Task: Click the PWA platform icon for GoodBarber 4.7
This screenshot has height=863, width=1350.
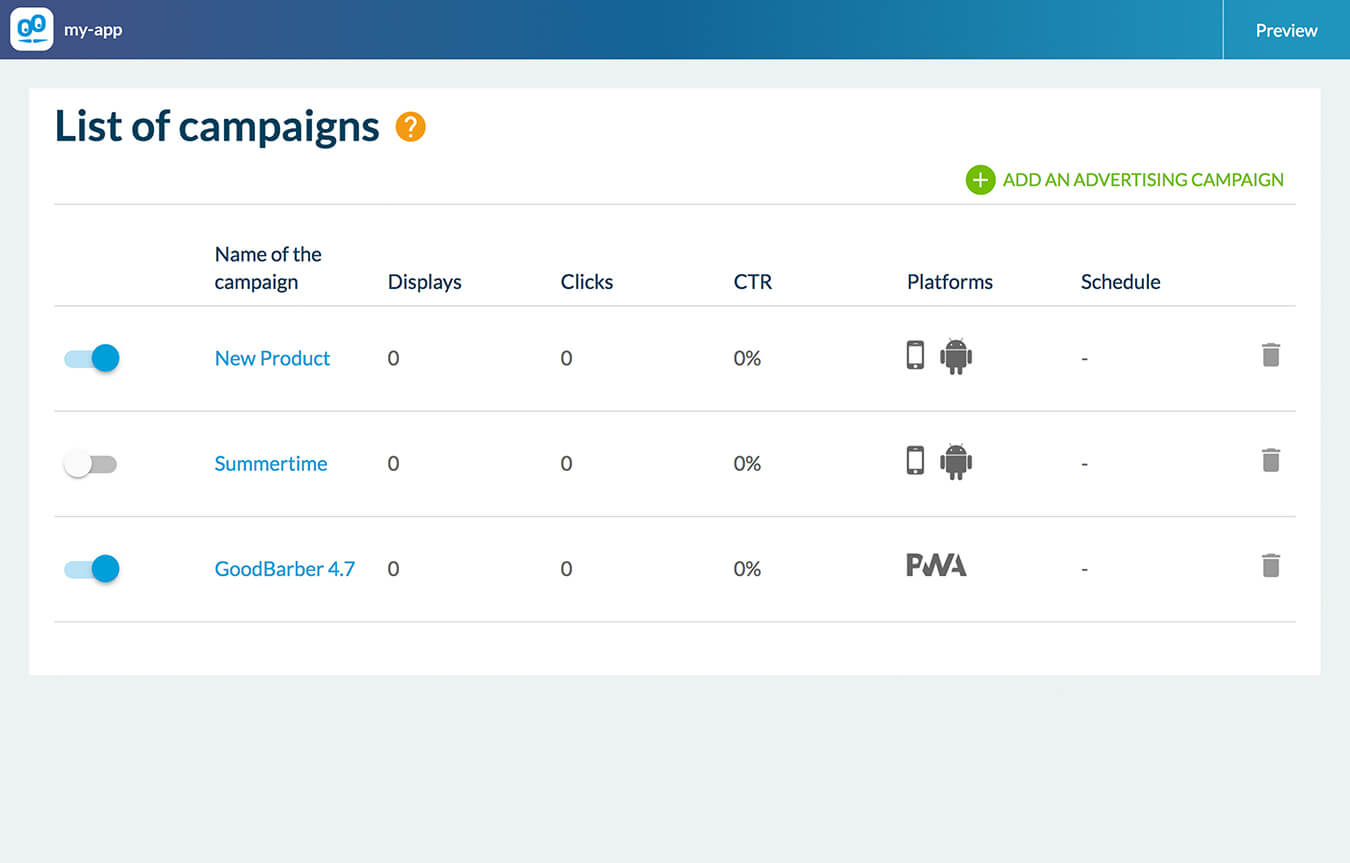Action: pos(936,566)
